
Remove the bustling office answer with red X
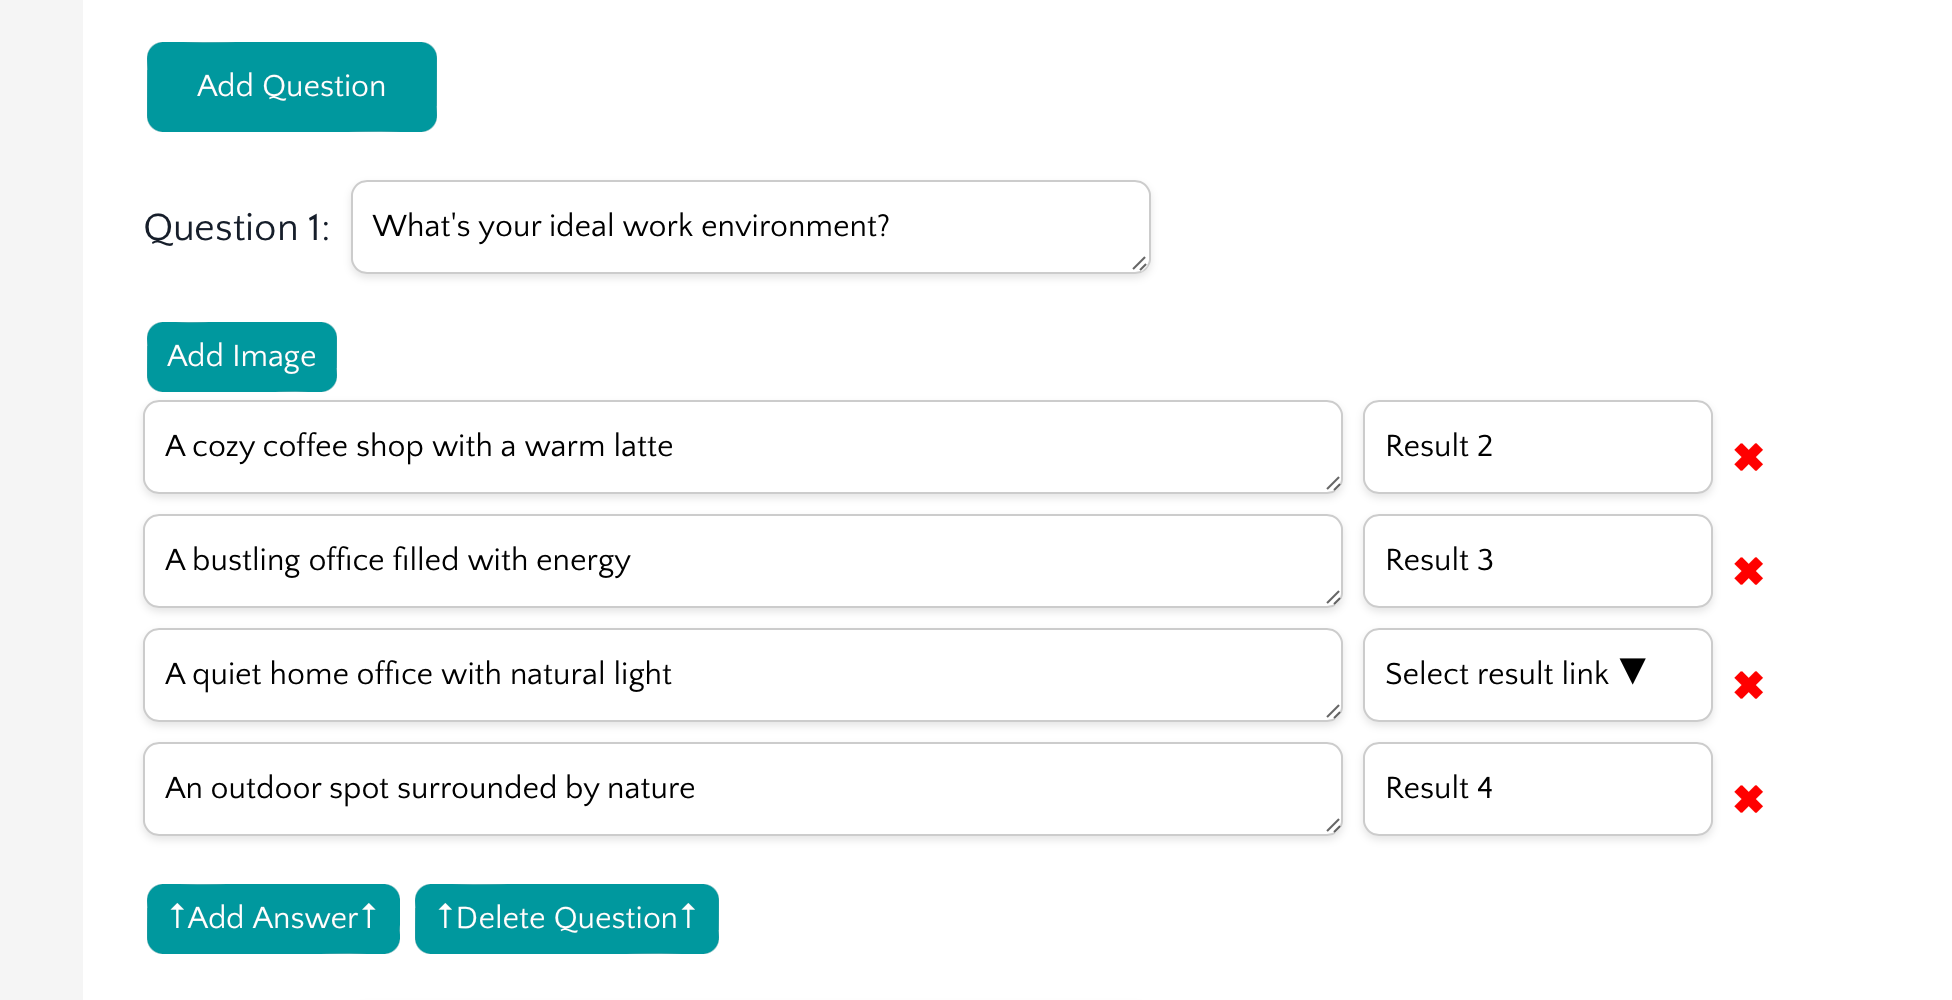click(1748, 571)
